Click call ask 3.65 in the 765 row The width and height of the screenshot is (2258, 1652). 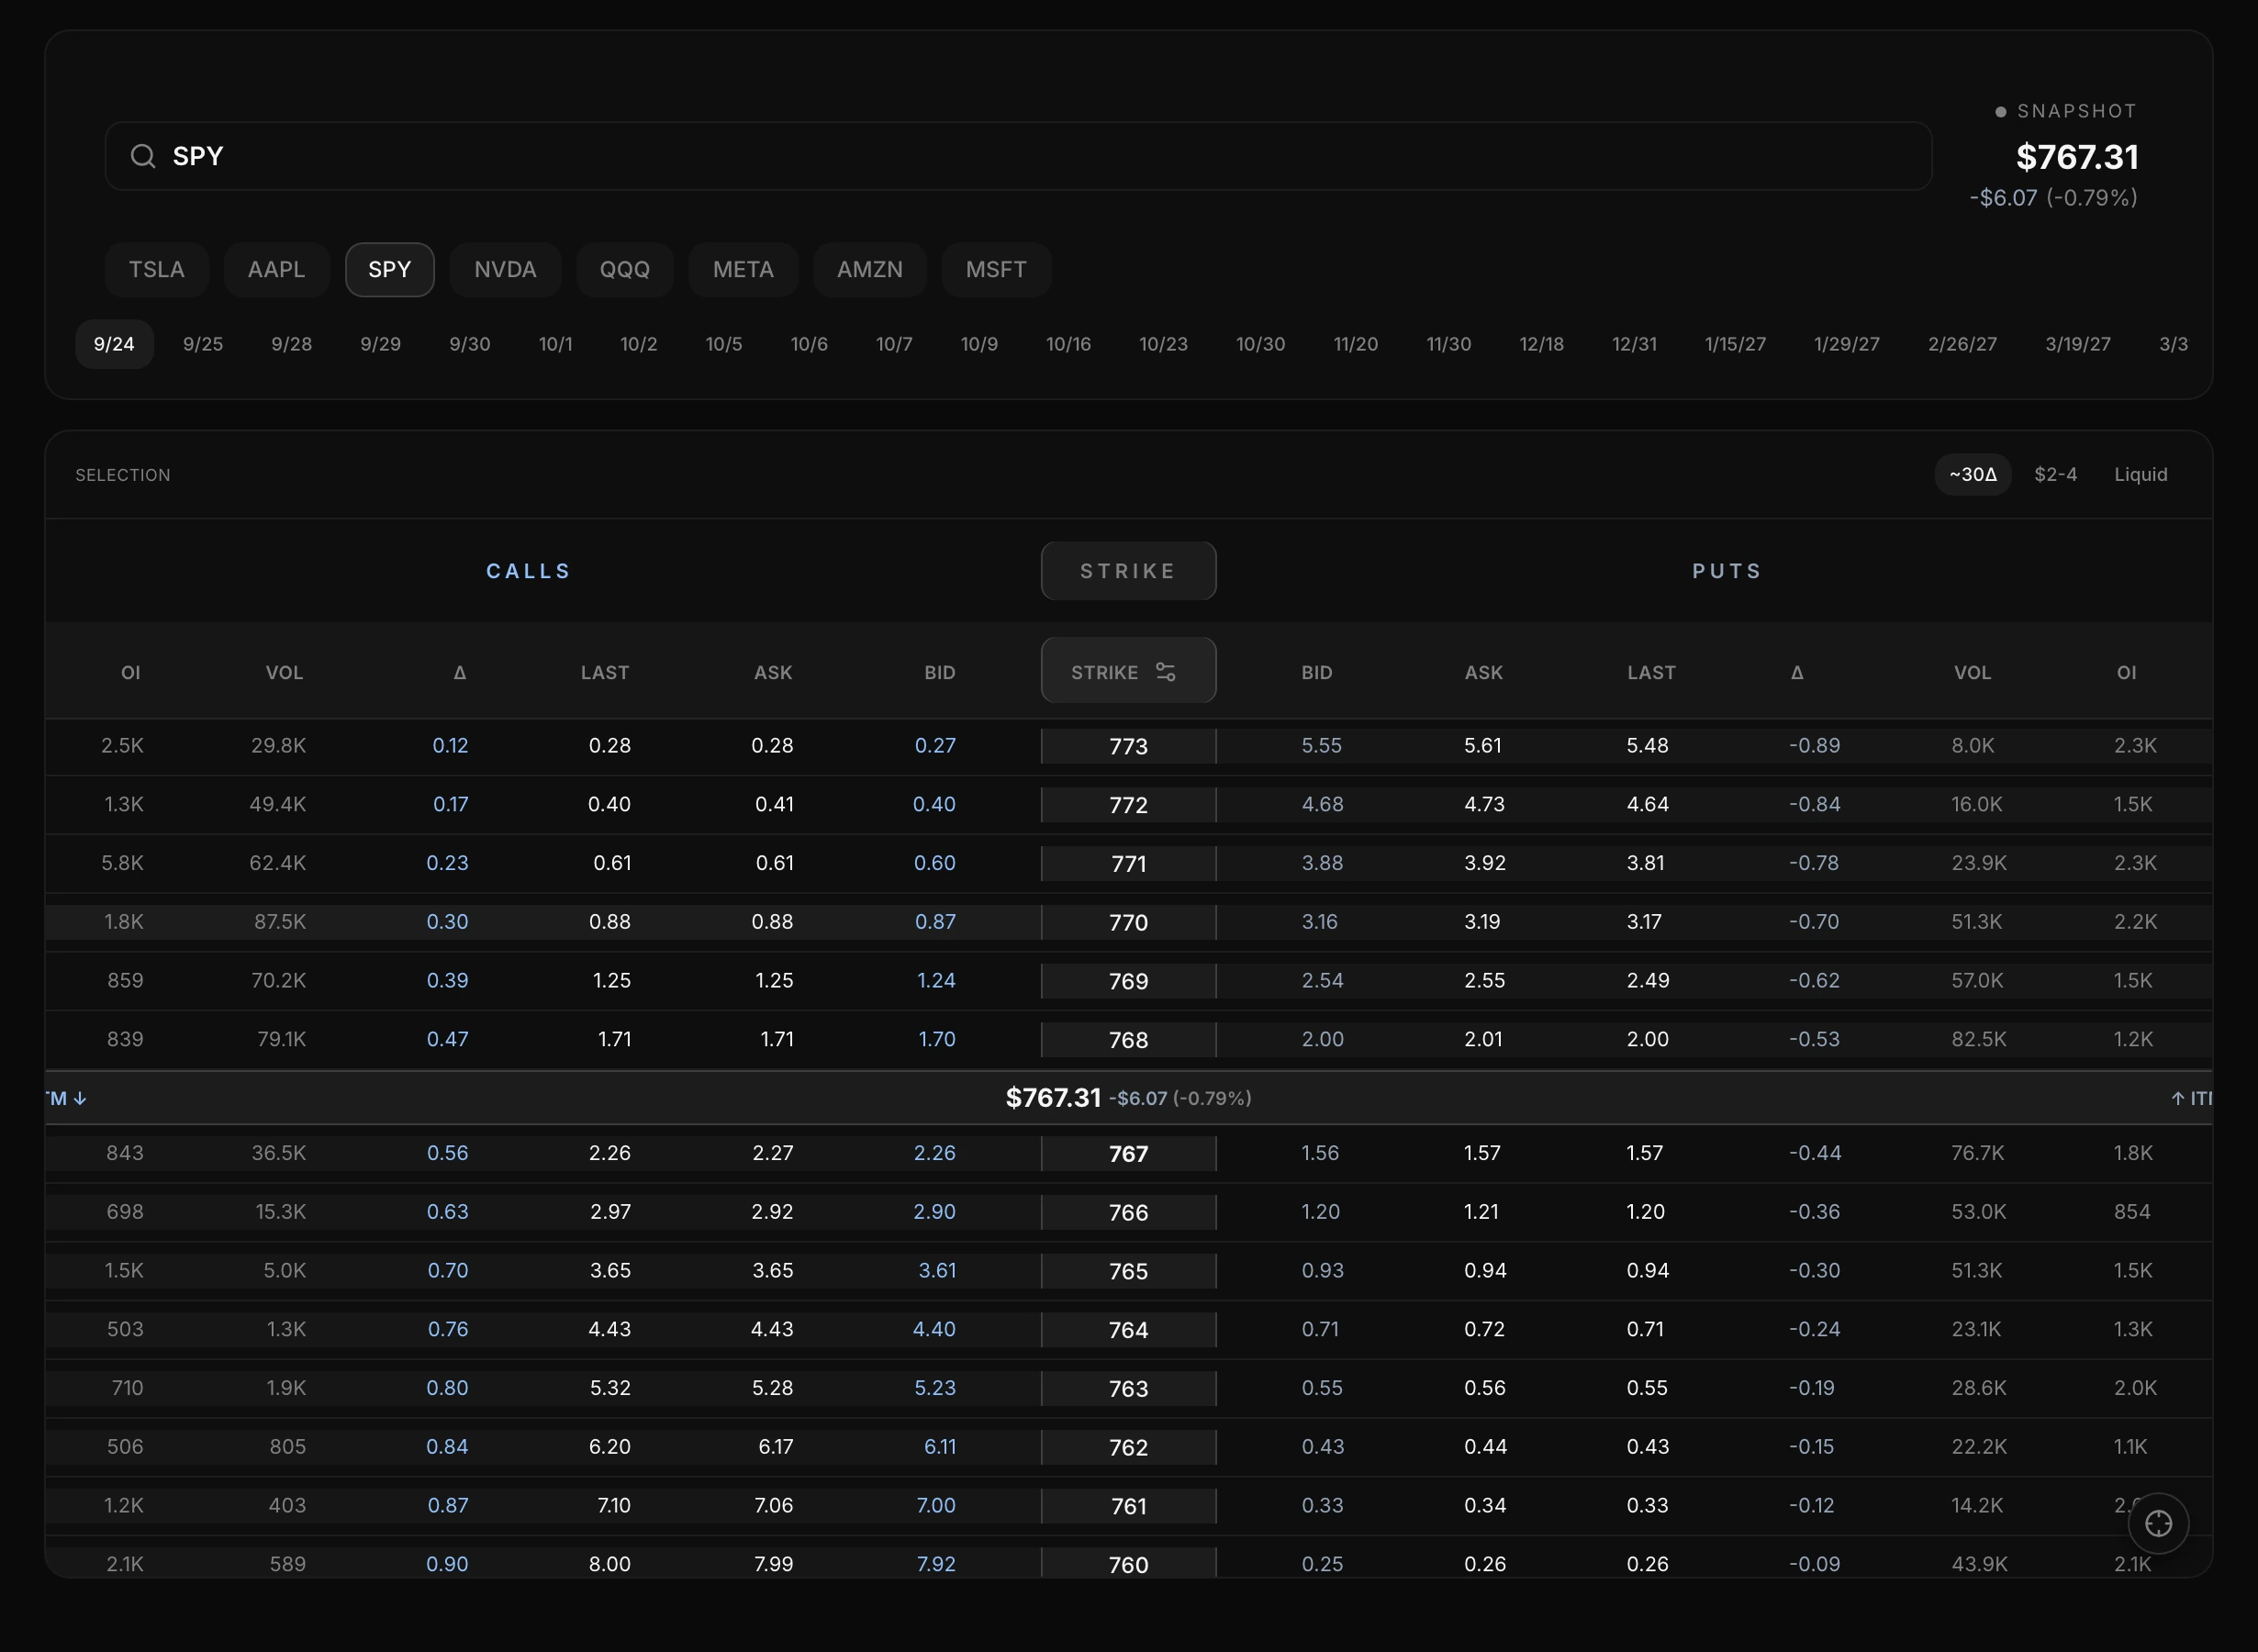point(773,1270)
